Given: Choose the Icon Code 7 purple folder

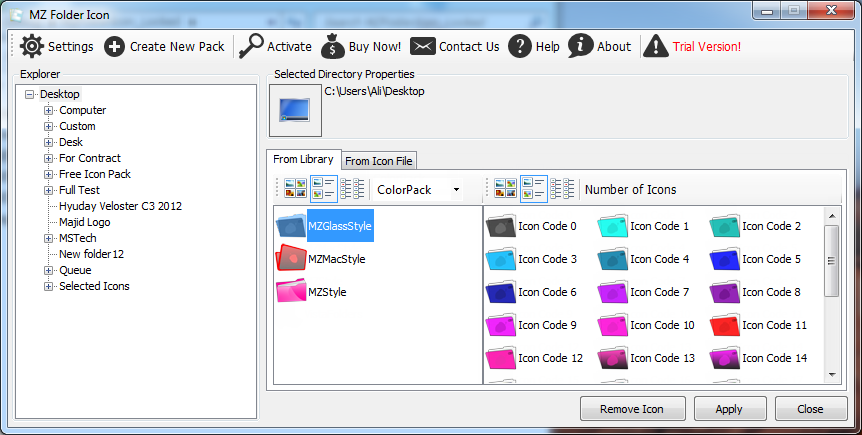Looking at the screenshot, I should tap(612, 292).
